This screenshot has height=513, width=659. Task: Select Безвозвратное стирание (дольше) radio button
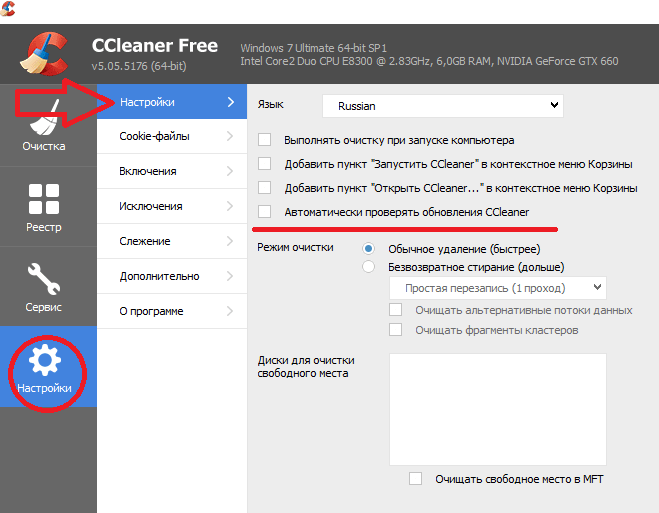[369, 267]
